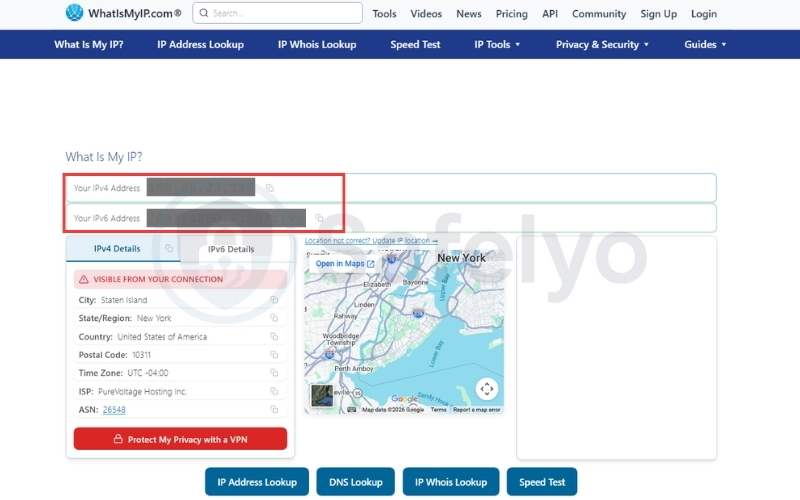Copy the City value Staten Island
Image resolution: width=800 pixels, height=500 pixels.
pyautogui.click(x=274, y=300)
